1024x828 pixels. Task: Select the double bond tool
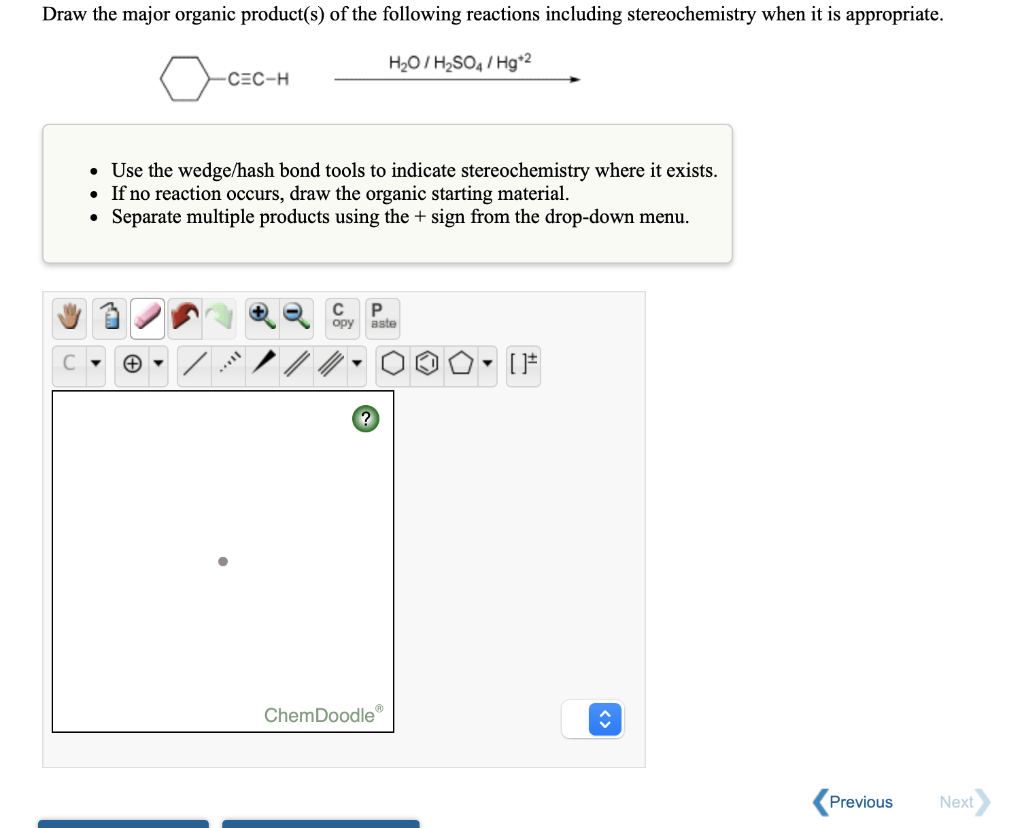pyautogui.click(x=296, y=364)
